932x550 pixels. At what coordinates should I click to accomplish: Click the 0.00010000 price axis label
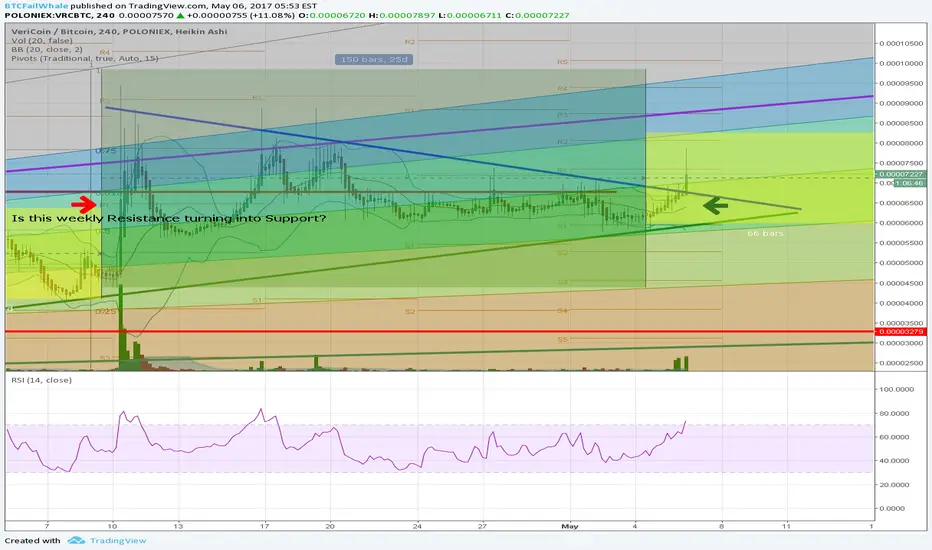pos(902,64)
